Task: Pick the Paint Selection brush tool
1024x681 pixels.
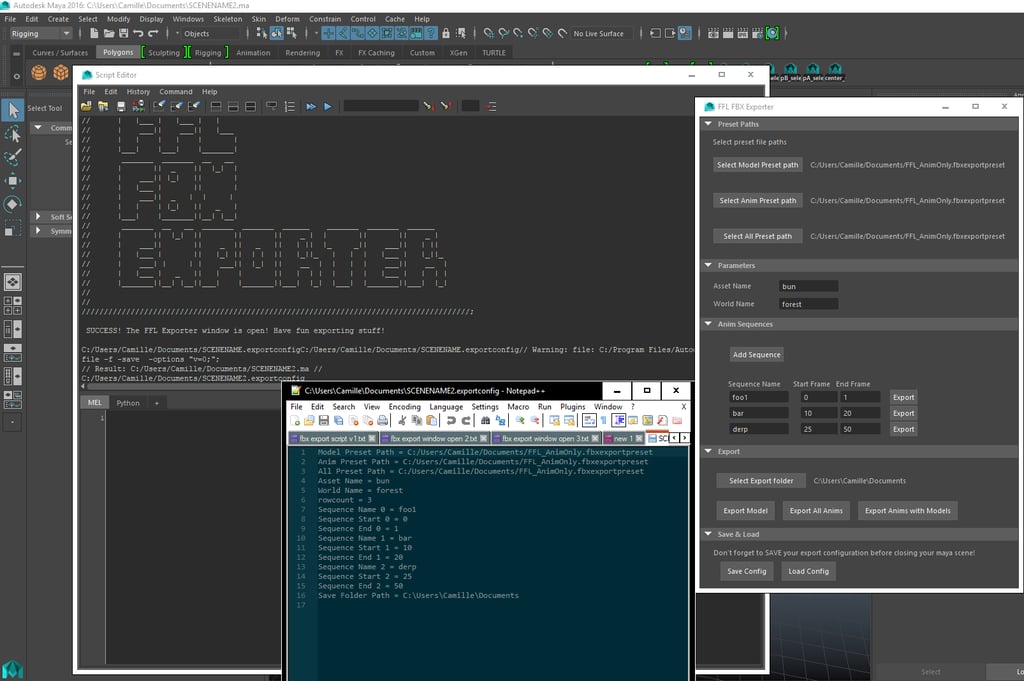Action: click(13, 157)
